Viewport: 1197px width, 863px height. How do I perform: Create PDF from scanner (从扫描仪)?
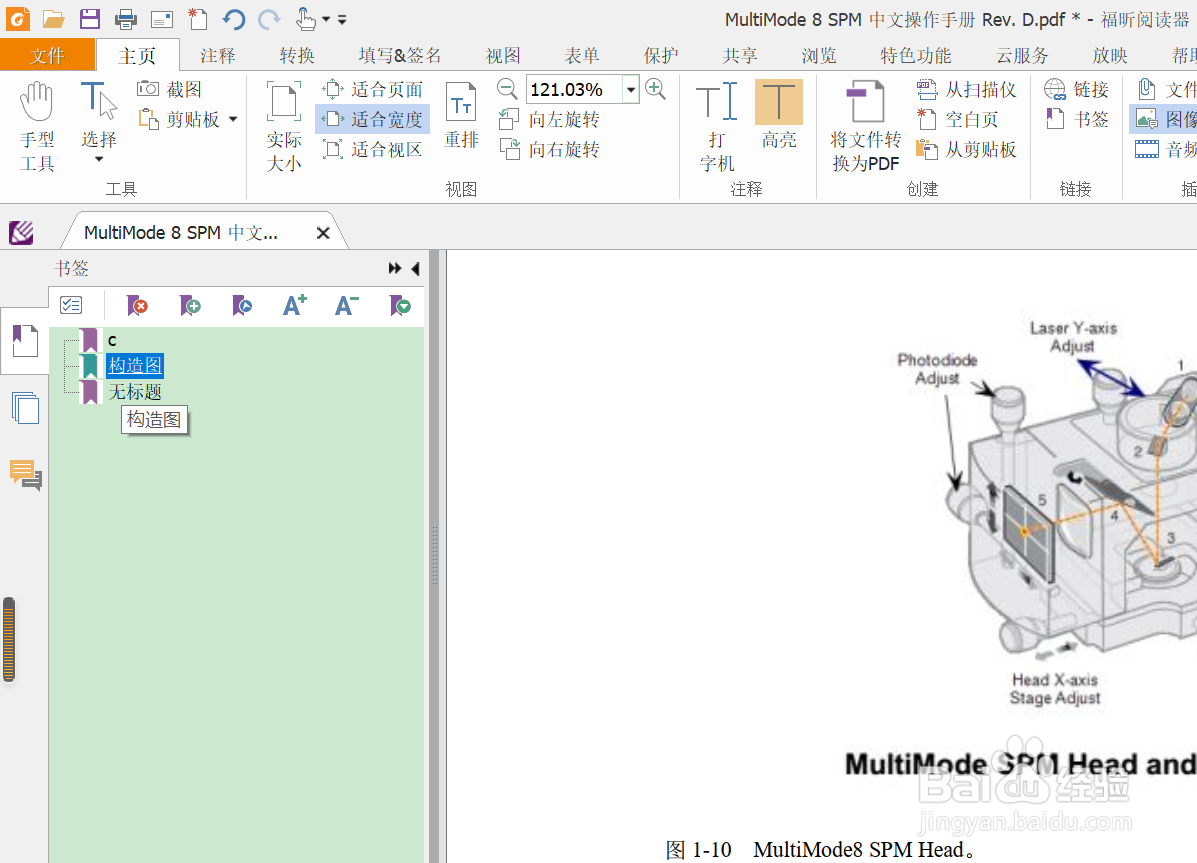pyautogui.click(x=966, y=89)
